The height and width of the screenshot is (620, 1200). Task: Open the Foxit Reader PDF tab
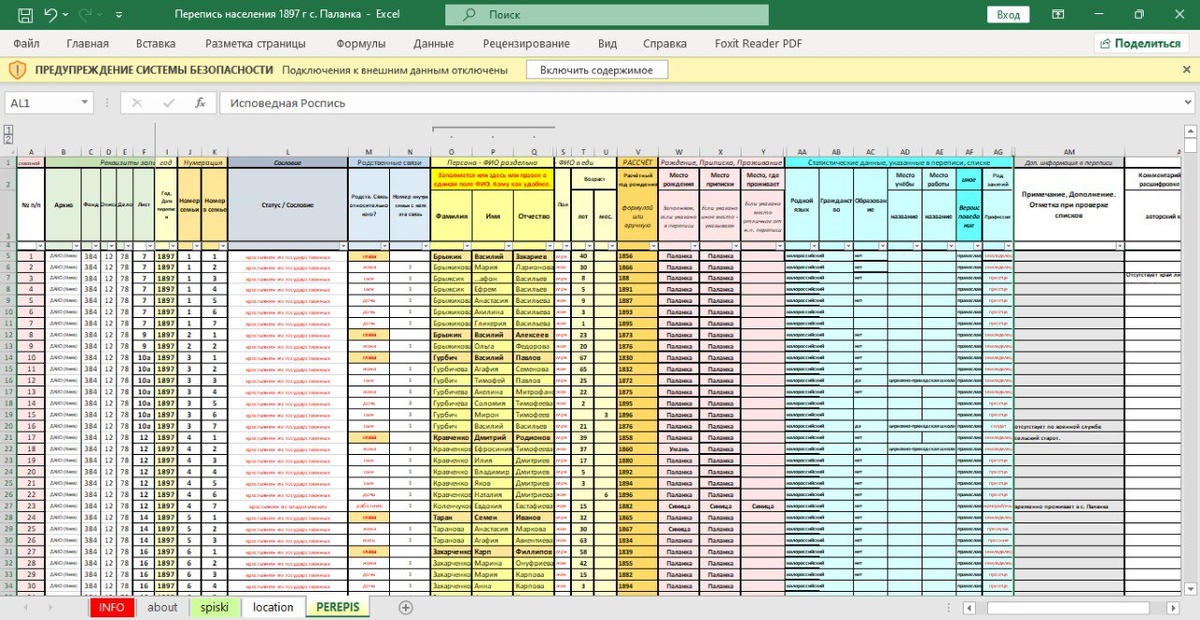(759, 43)
